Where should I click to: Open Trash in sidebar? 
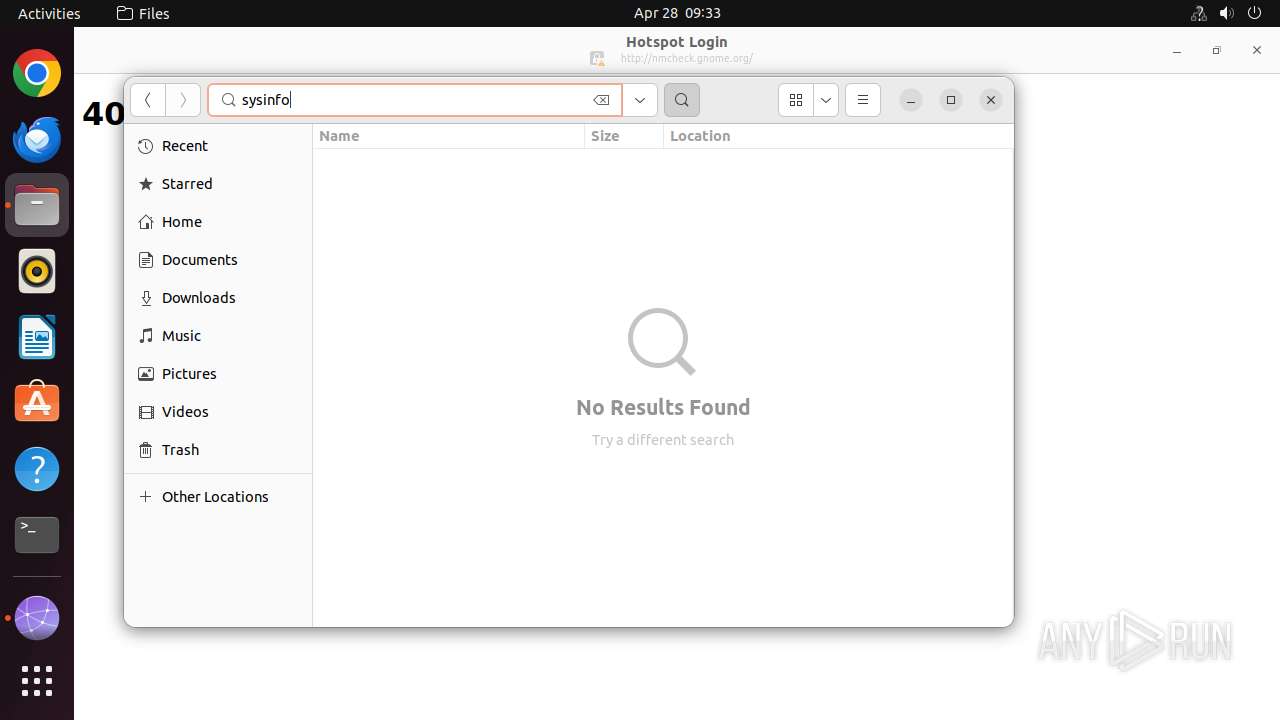click(x=218, y=450)
